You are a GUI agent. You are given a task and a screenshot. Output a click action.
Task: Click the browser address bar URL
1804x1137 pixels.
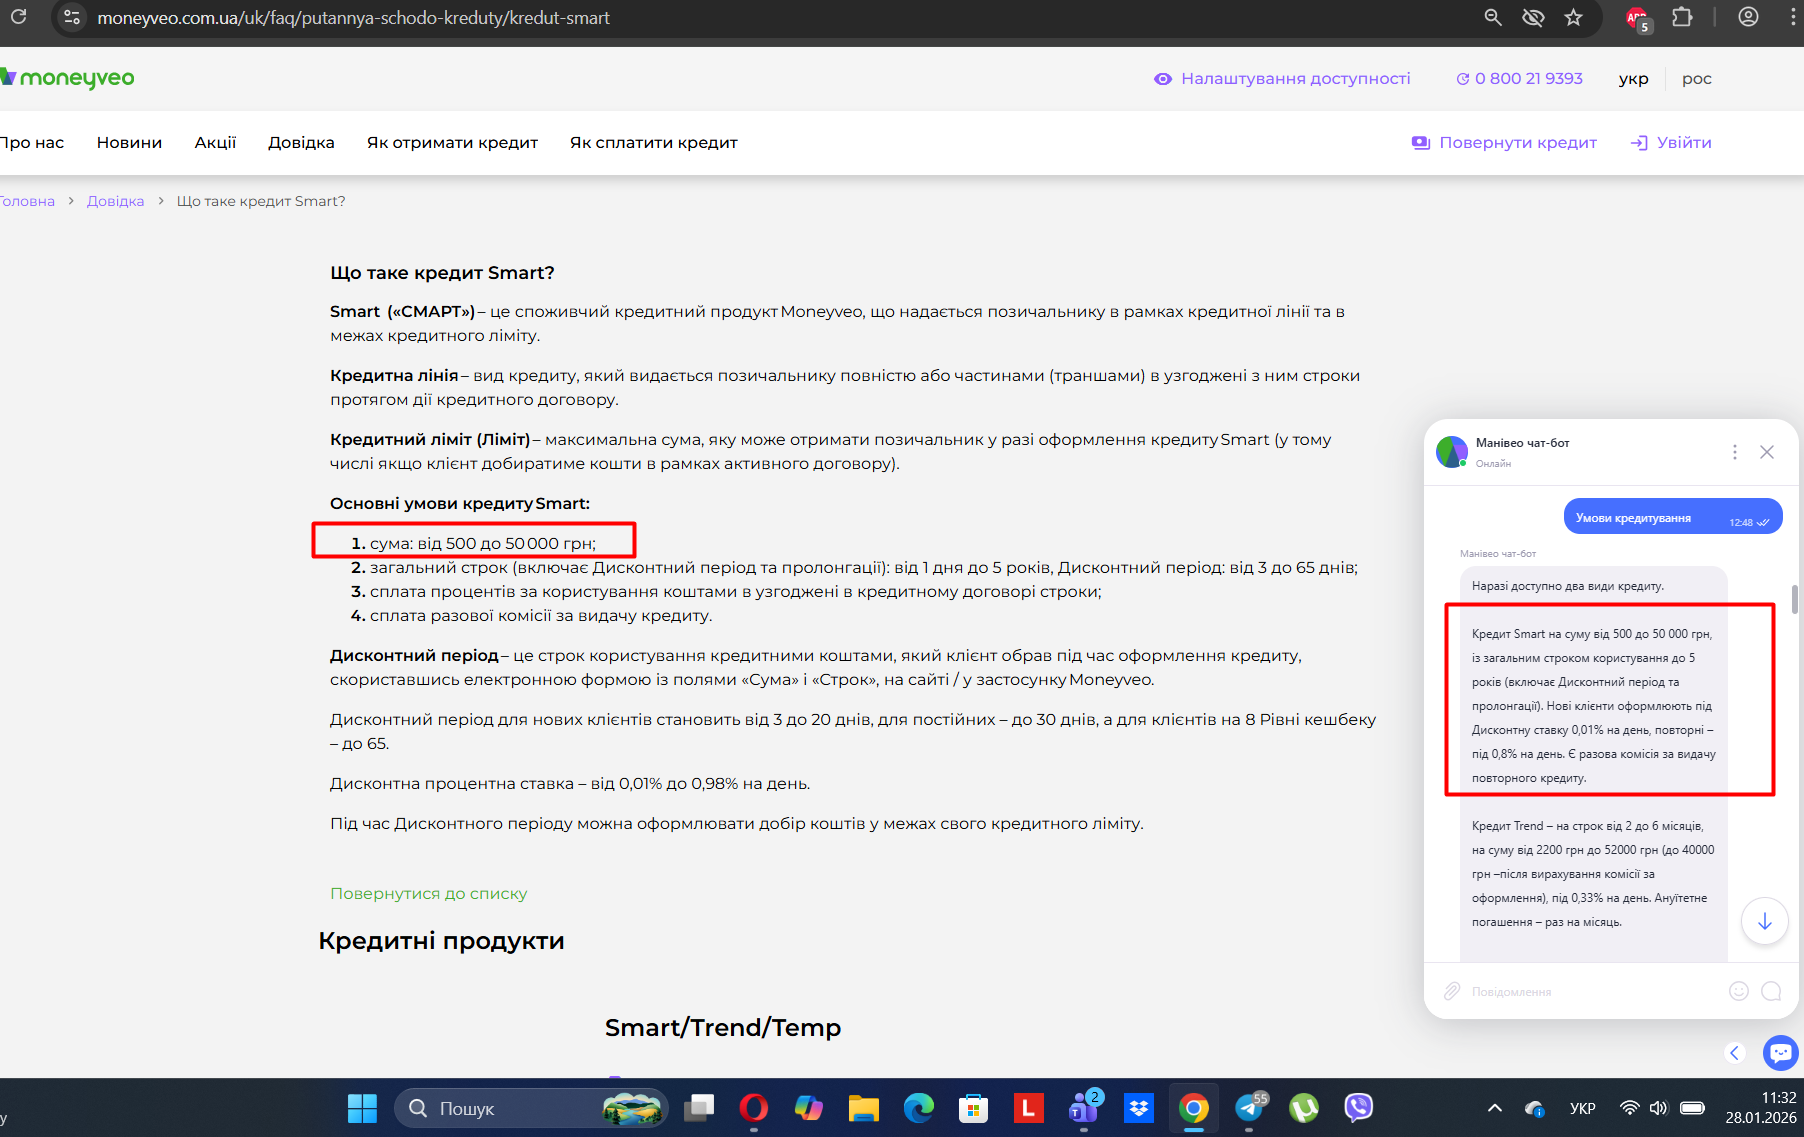[353, 18]
